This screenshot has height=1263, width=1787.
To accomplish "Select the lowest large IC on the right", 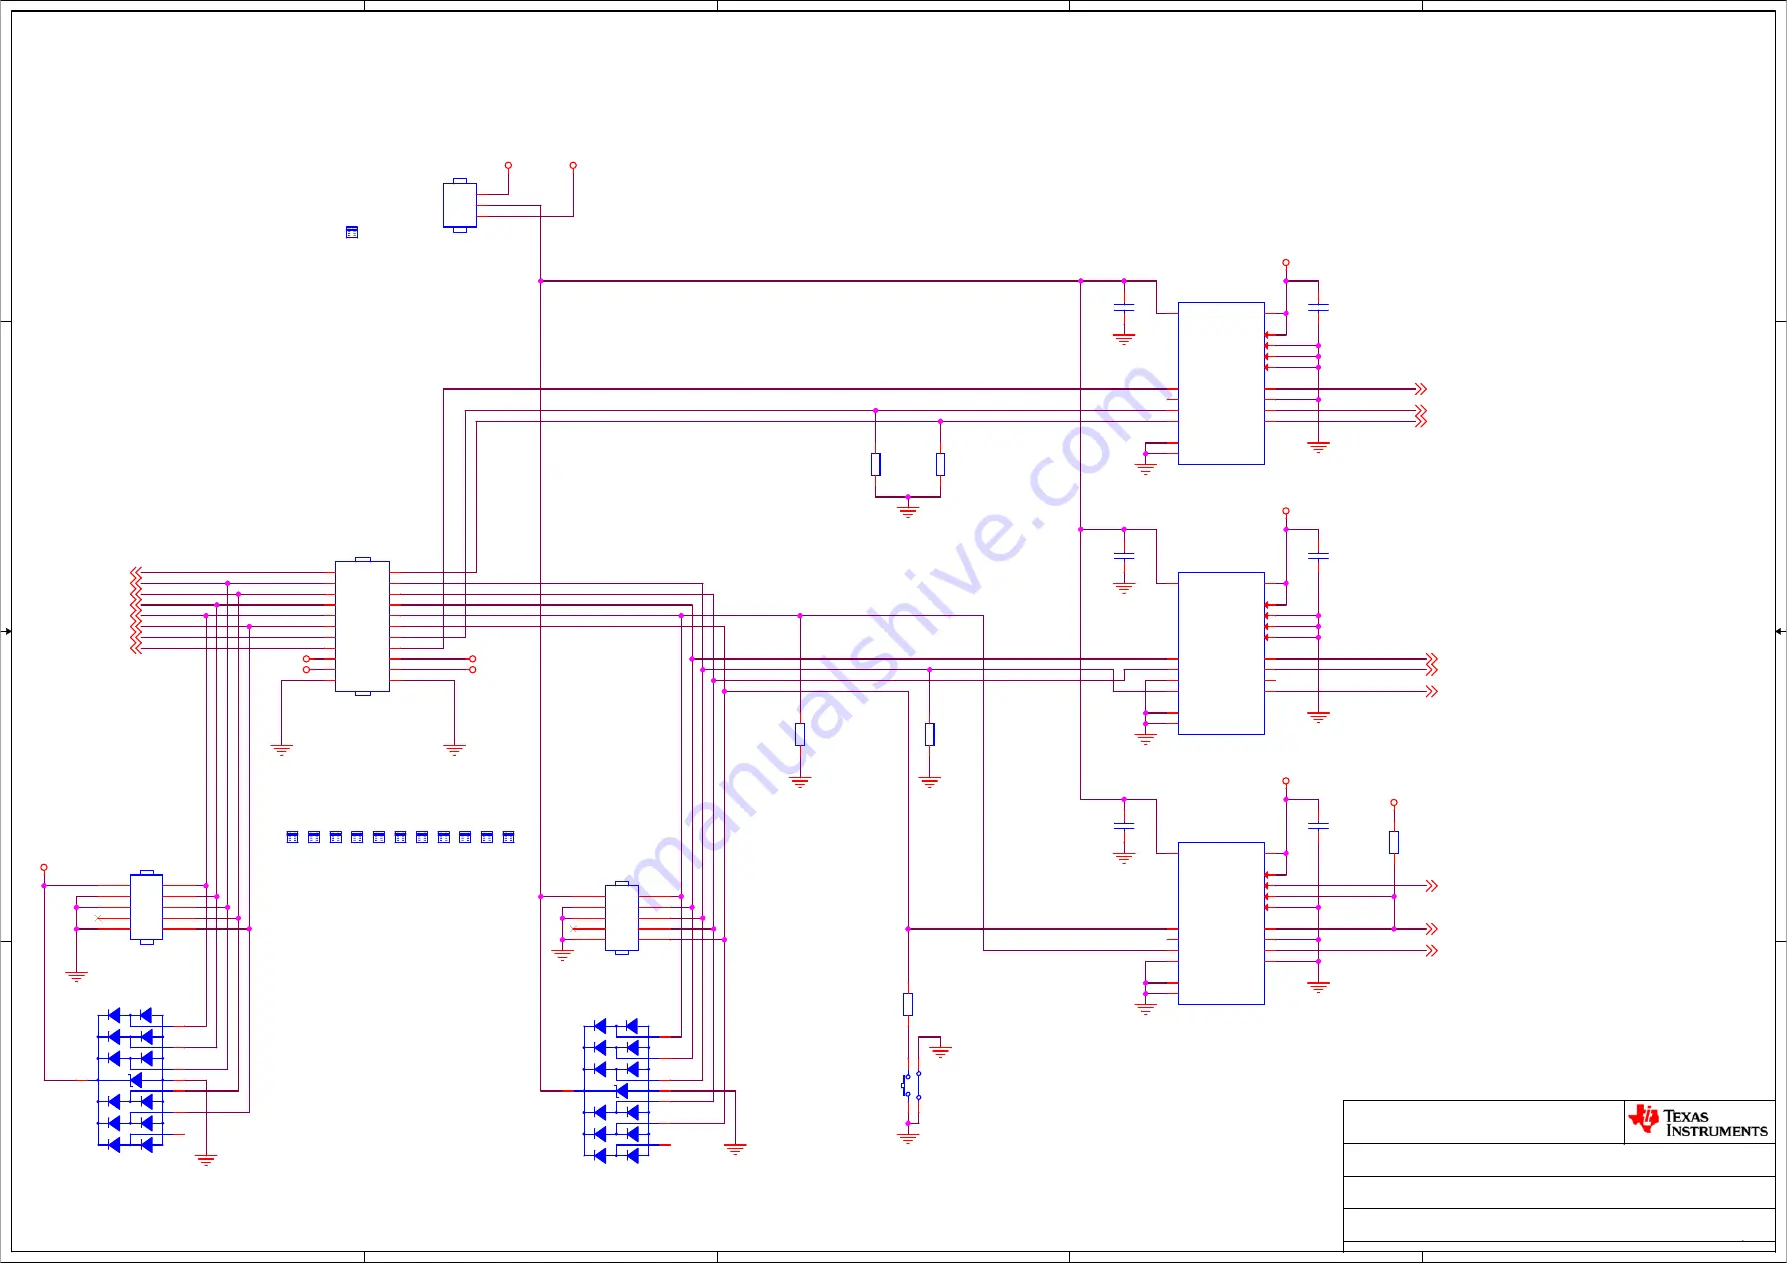I will pos(1221,923).
